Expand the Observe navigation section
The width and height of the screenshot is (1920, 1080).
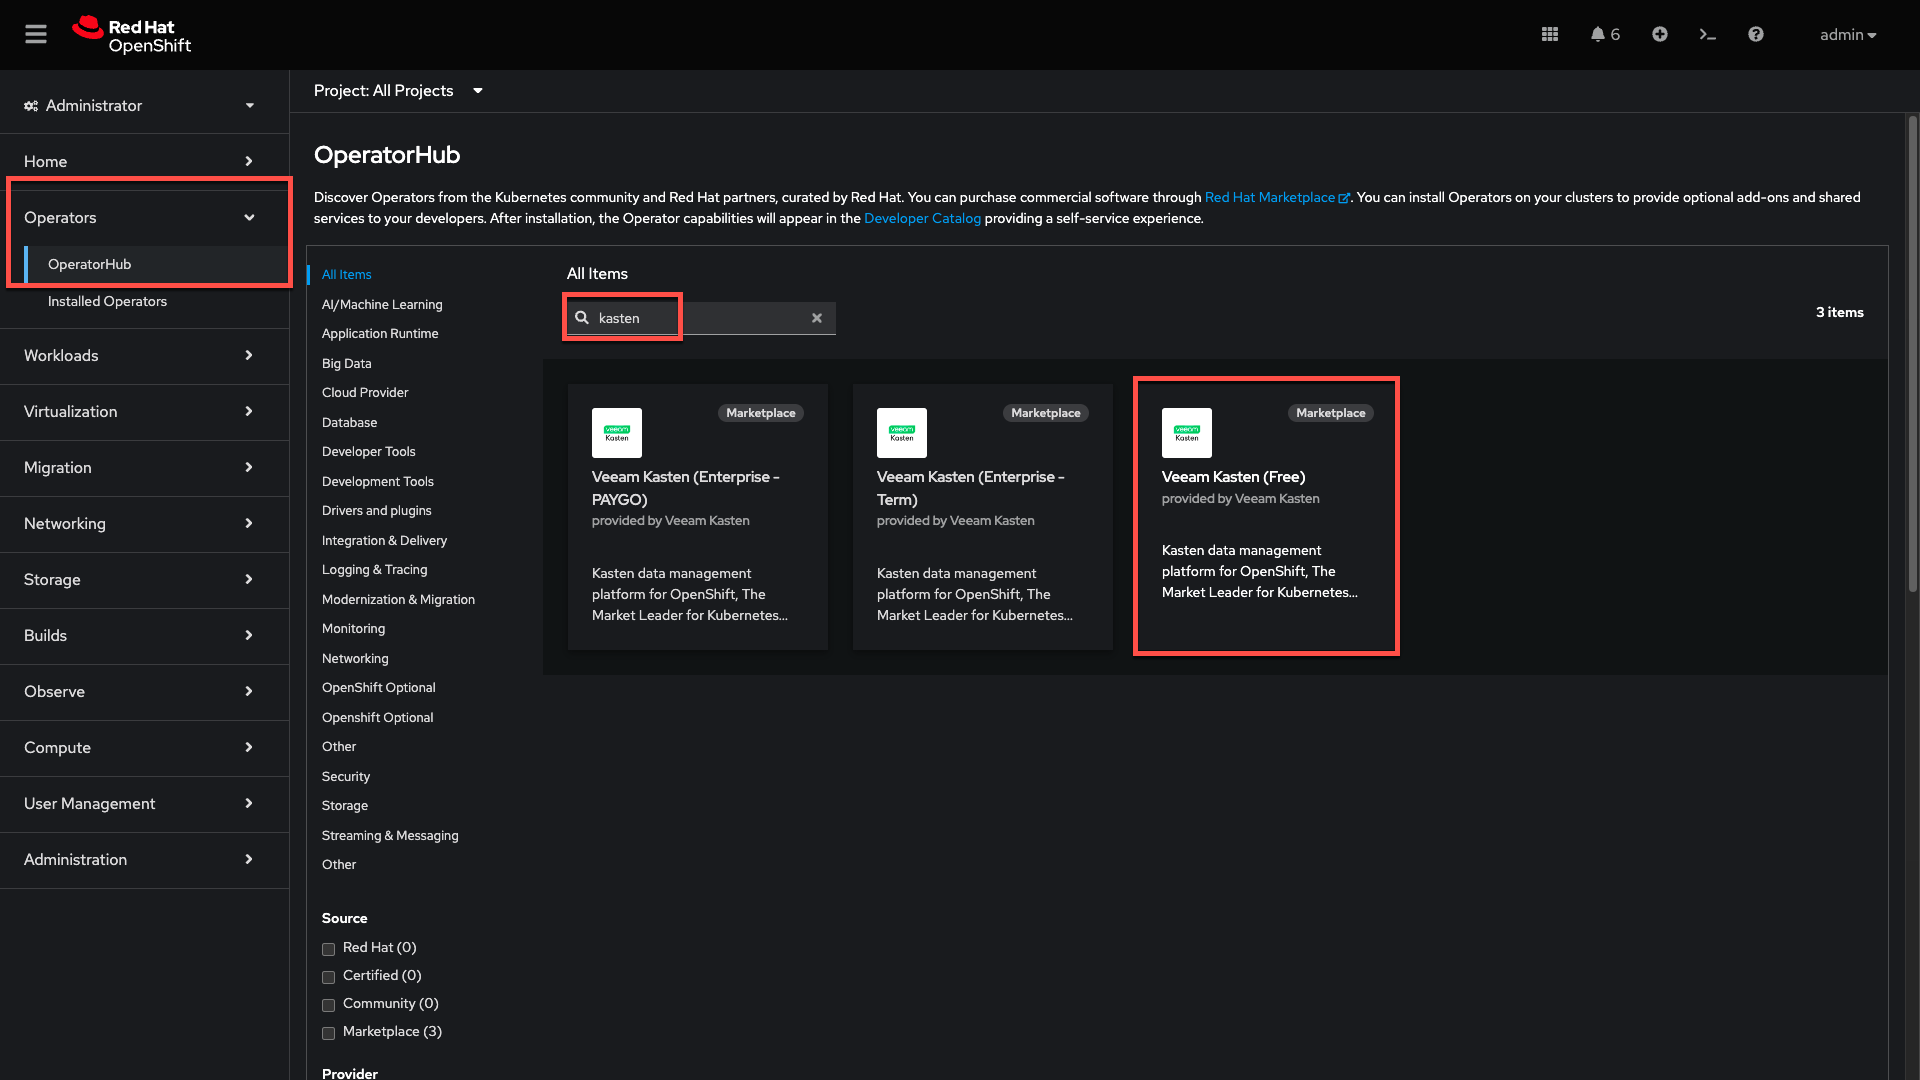(144, 691)
